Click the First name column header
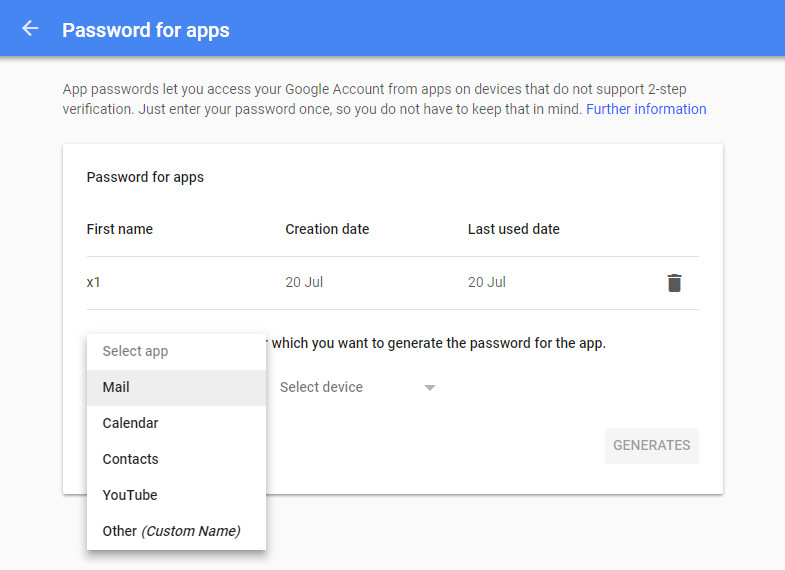 (120, 229)
